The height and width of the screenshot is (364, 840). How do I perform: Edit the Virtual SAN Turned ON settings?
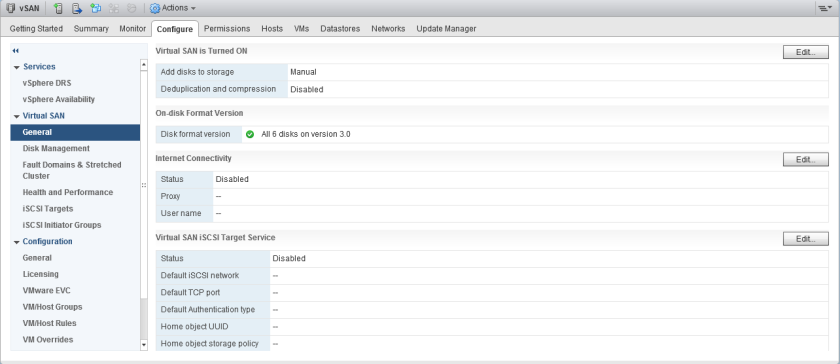806,52
